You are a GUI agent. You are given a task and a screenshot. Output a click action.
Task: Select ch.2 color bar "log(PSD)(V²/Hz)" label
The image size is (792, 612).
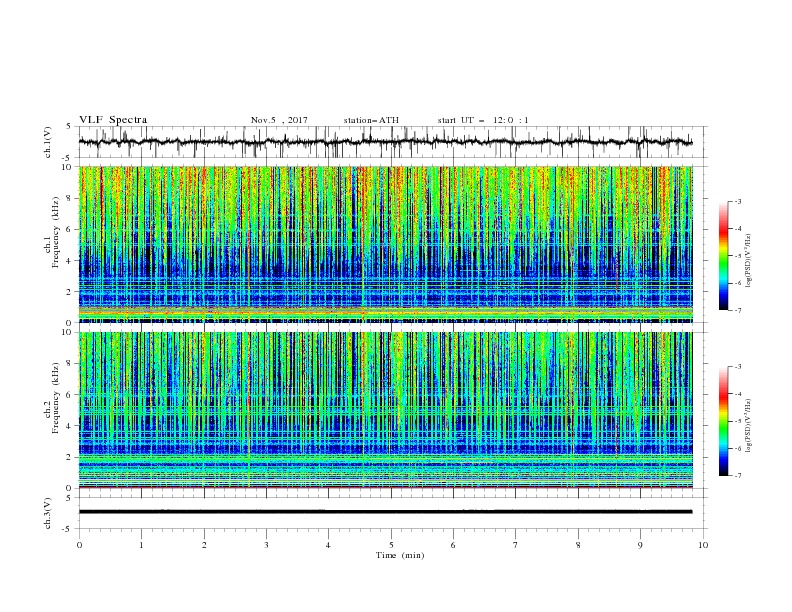(749, 426)
